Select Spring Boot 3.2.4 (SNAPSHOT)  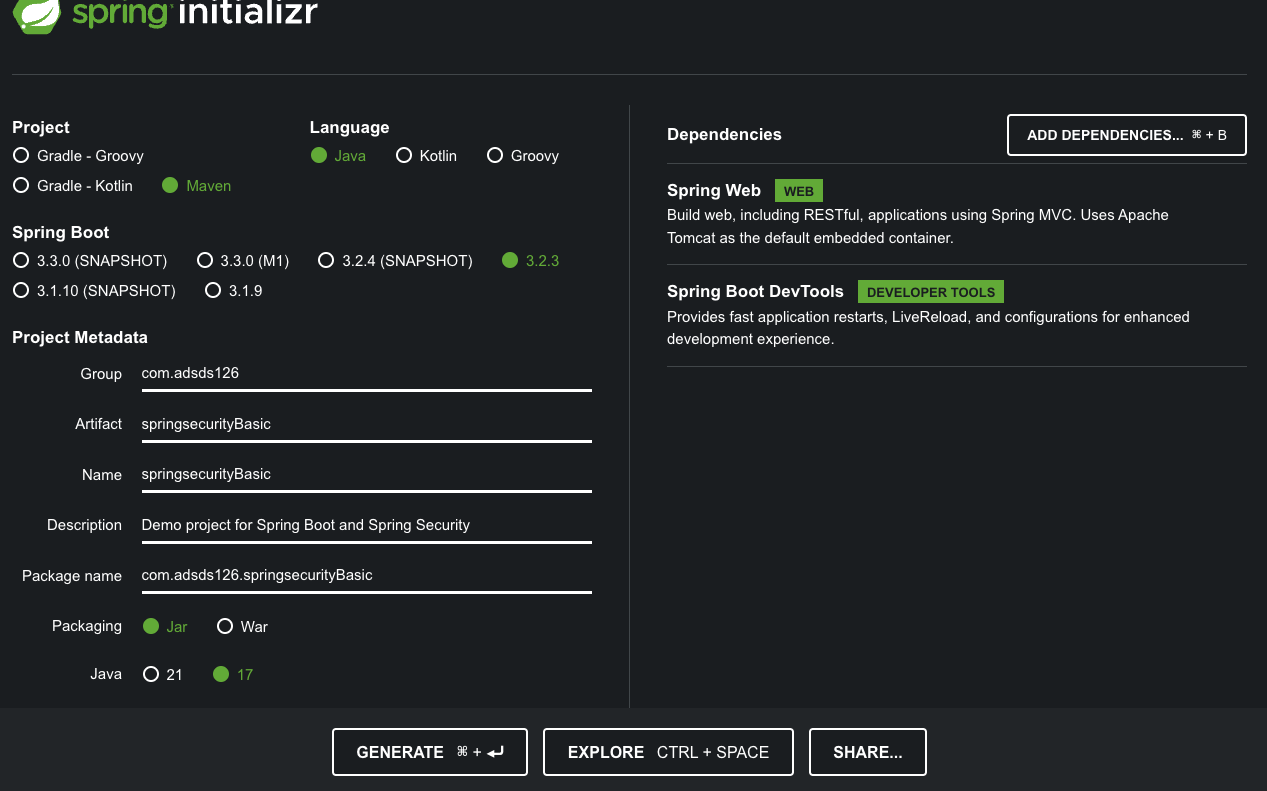coord(395,261)
